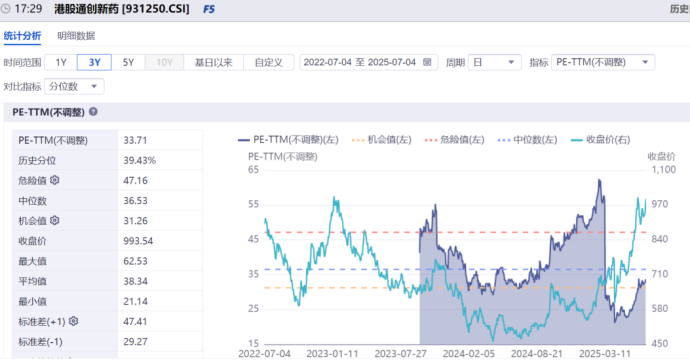The width and height of the screenshot is (690, 360).
Task: Toggle 机会值(左) legend series
Action: coord(382,140)
